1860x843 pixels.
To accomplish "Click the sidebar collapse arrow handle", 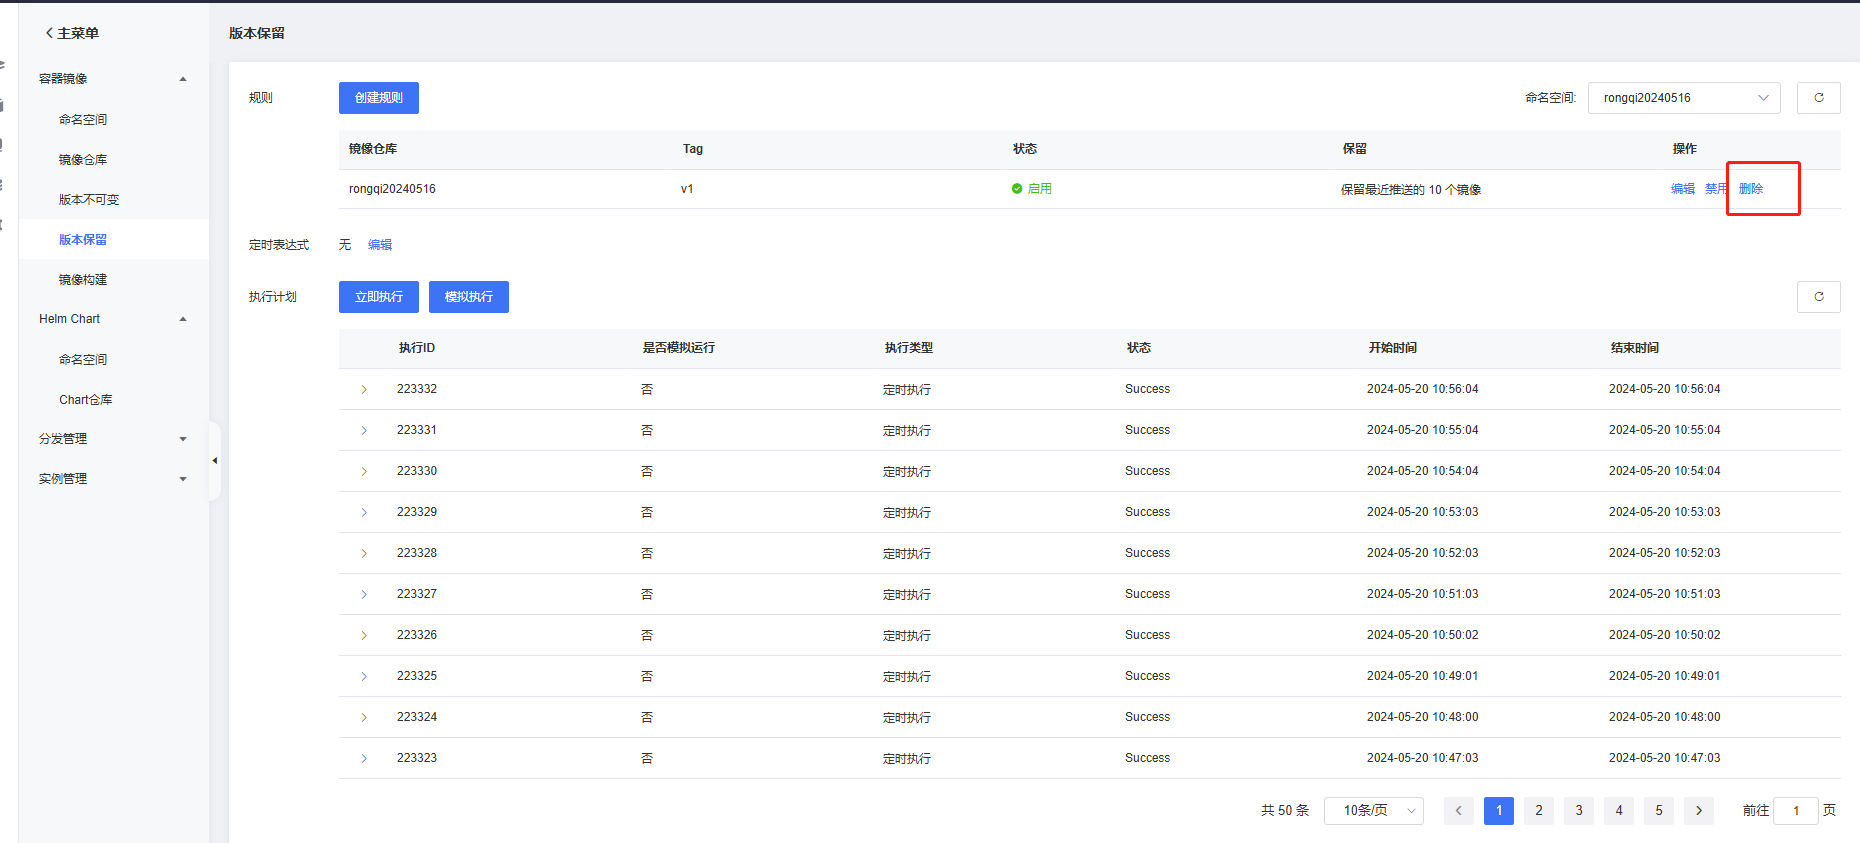I will point(214,461).
